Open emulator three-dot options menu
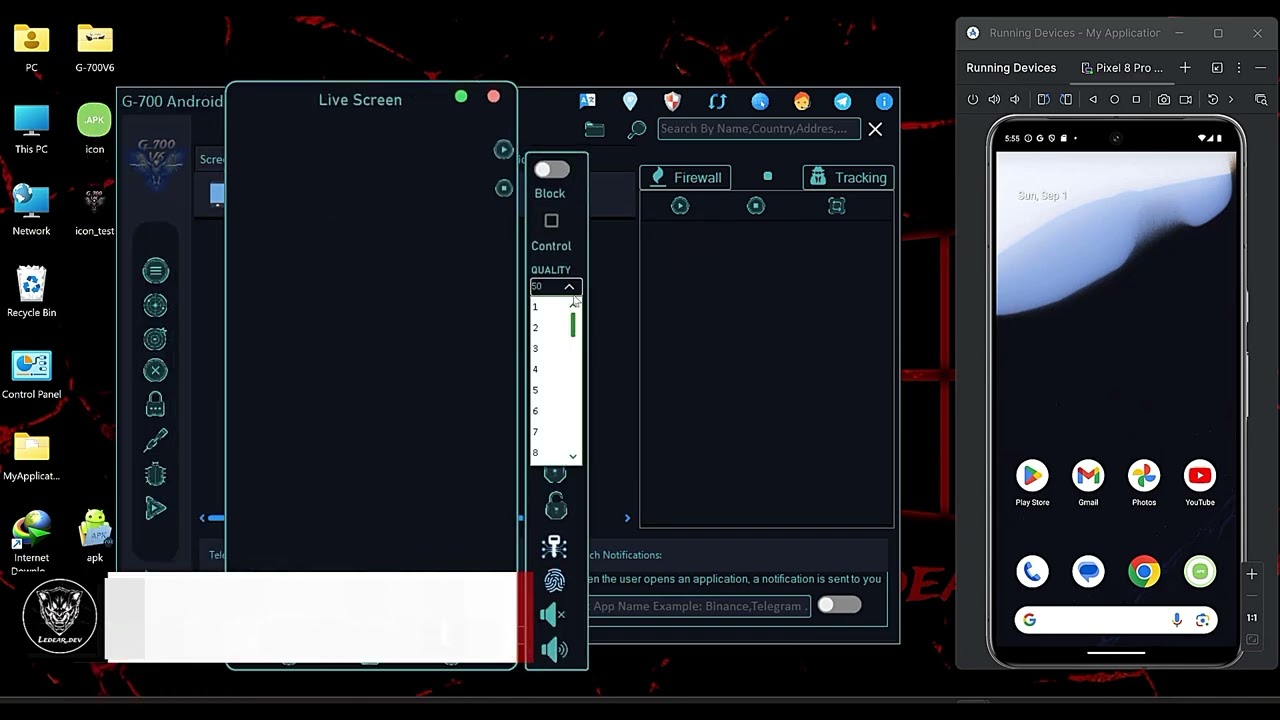The image size is (1280, 720). (1239, 68)
